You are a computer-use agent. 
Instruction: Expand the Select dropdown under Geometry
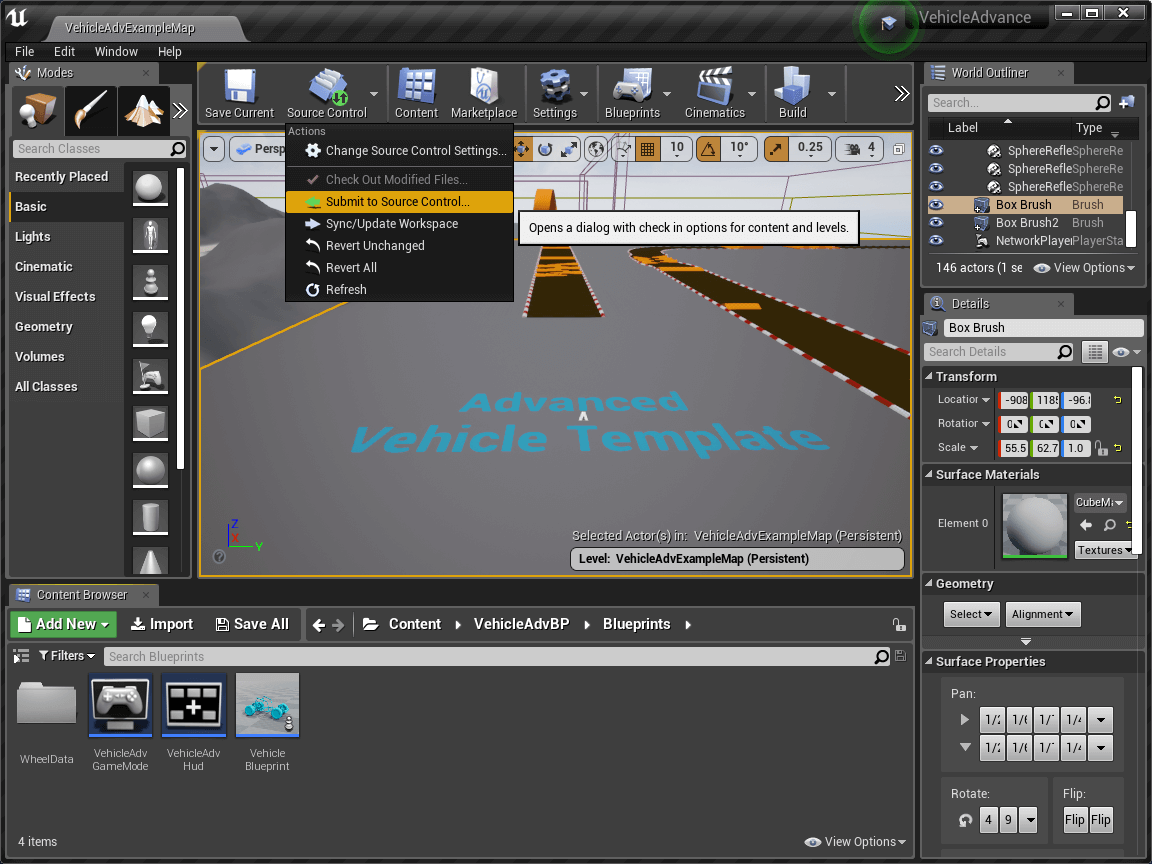970,614
